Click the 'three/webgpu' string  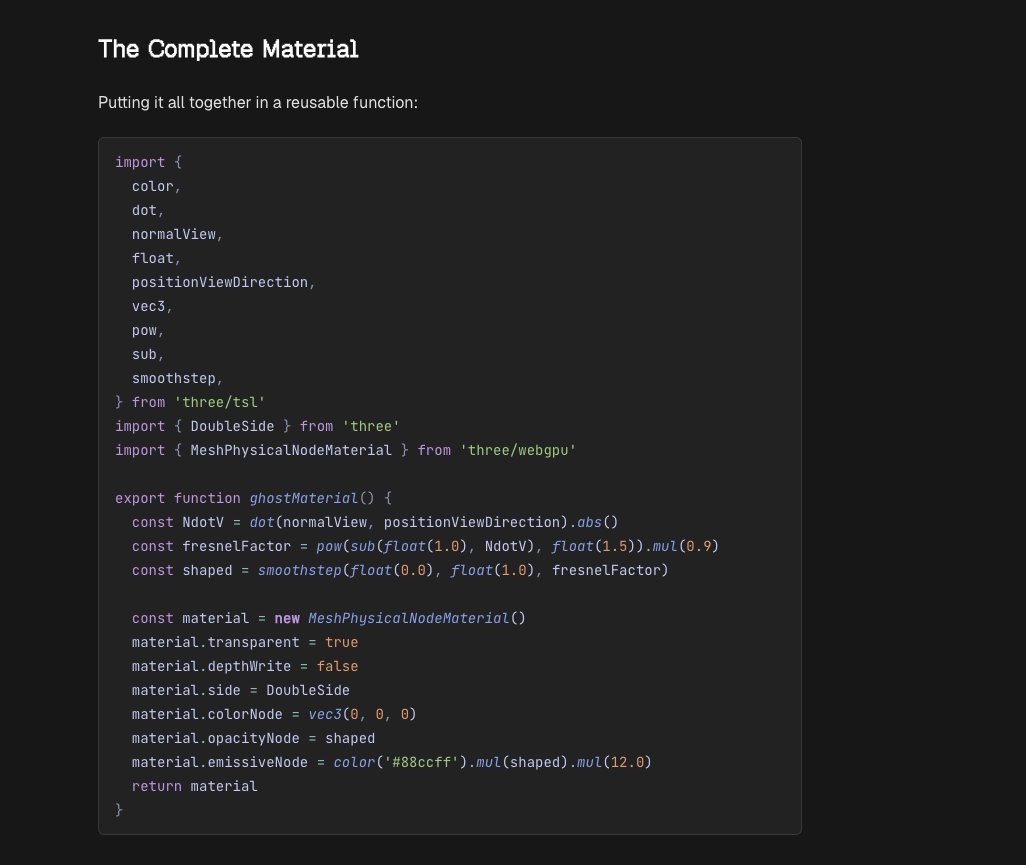[518, 450]
